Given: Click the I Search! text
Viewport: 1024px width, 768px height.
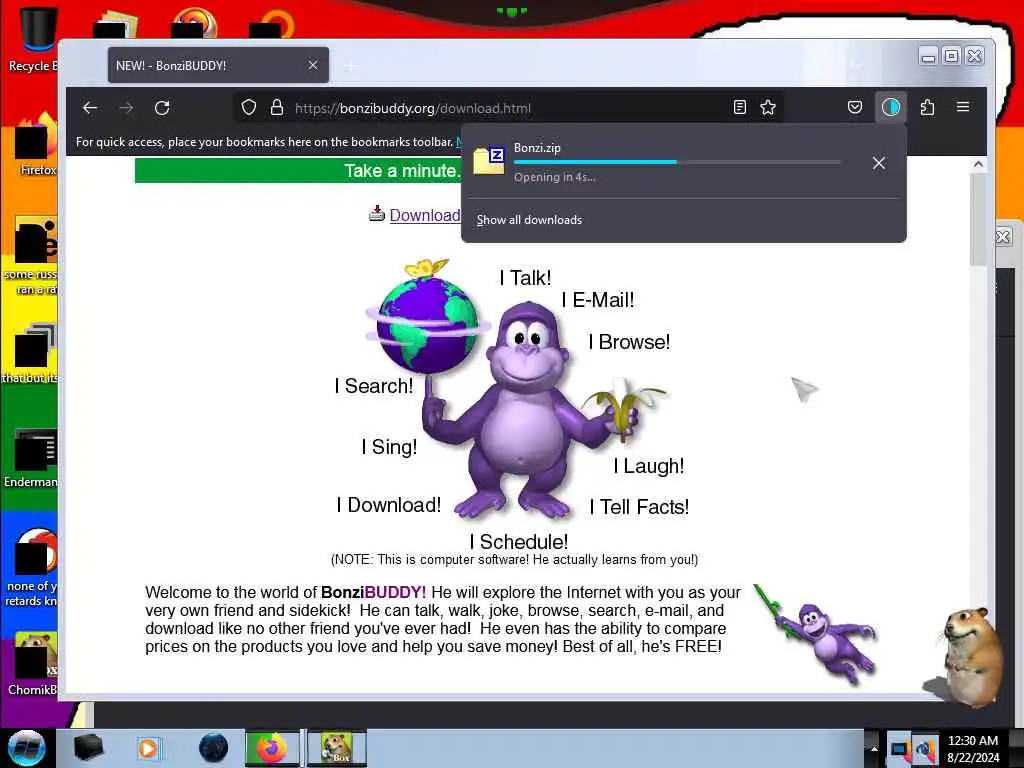Looking at the screenshot, I should point(374,386).
